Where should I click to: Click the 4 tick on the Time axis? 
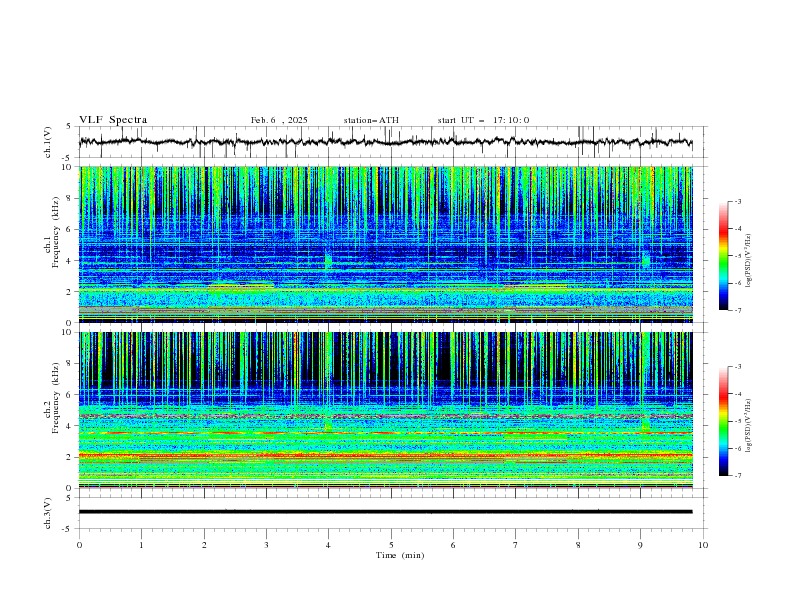[328, 545]
